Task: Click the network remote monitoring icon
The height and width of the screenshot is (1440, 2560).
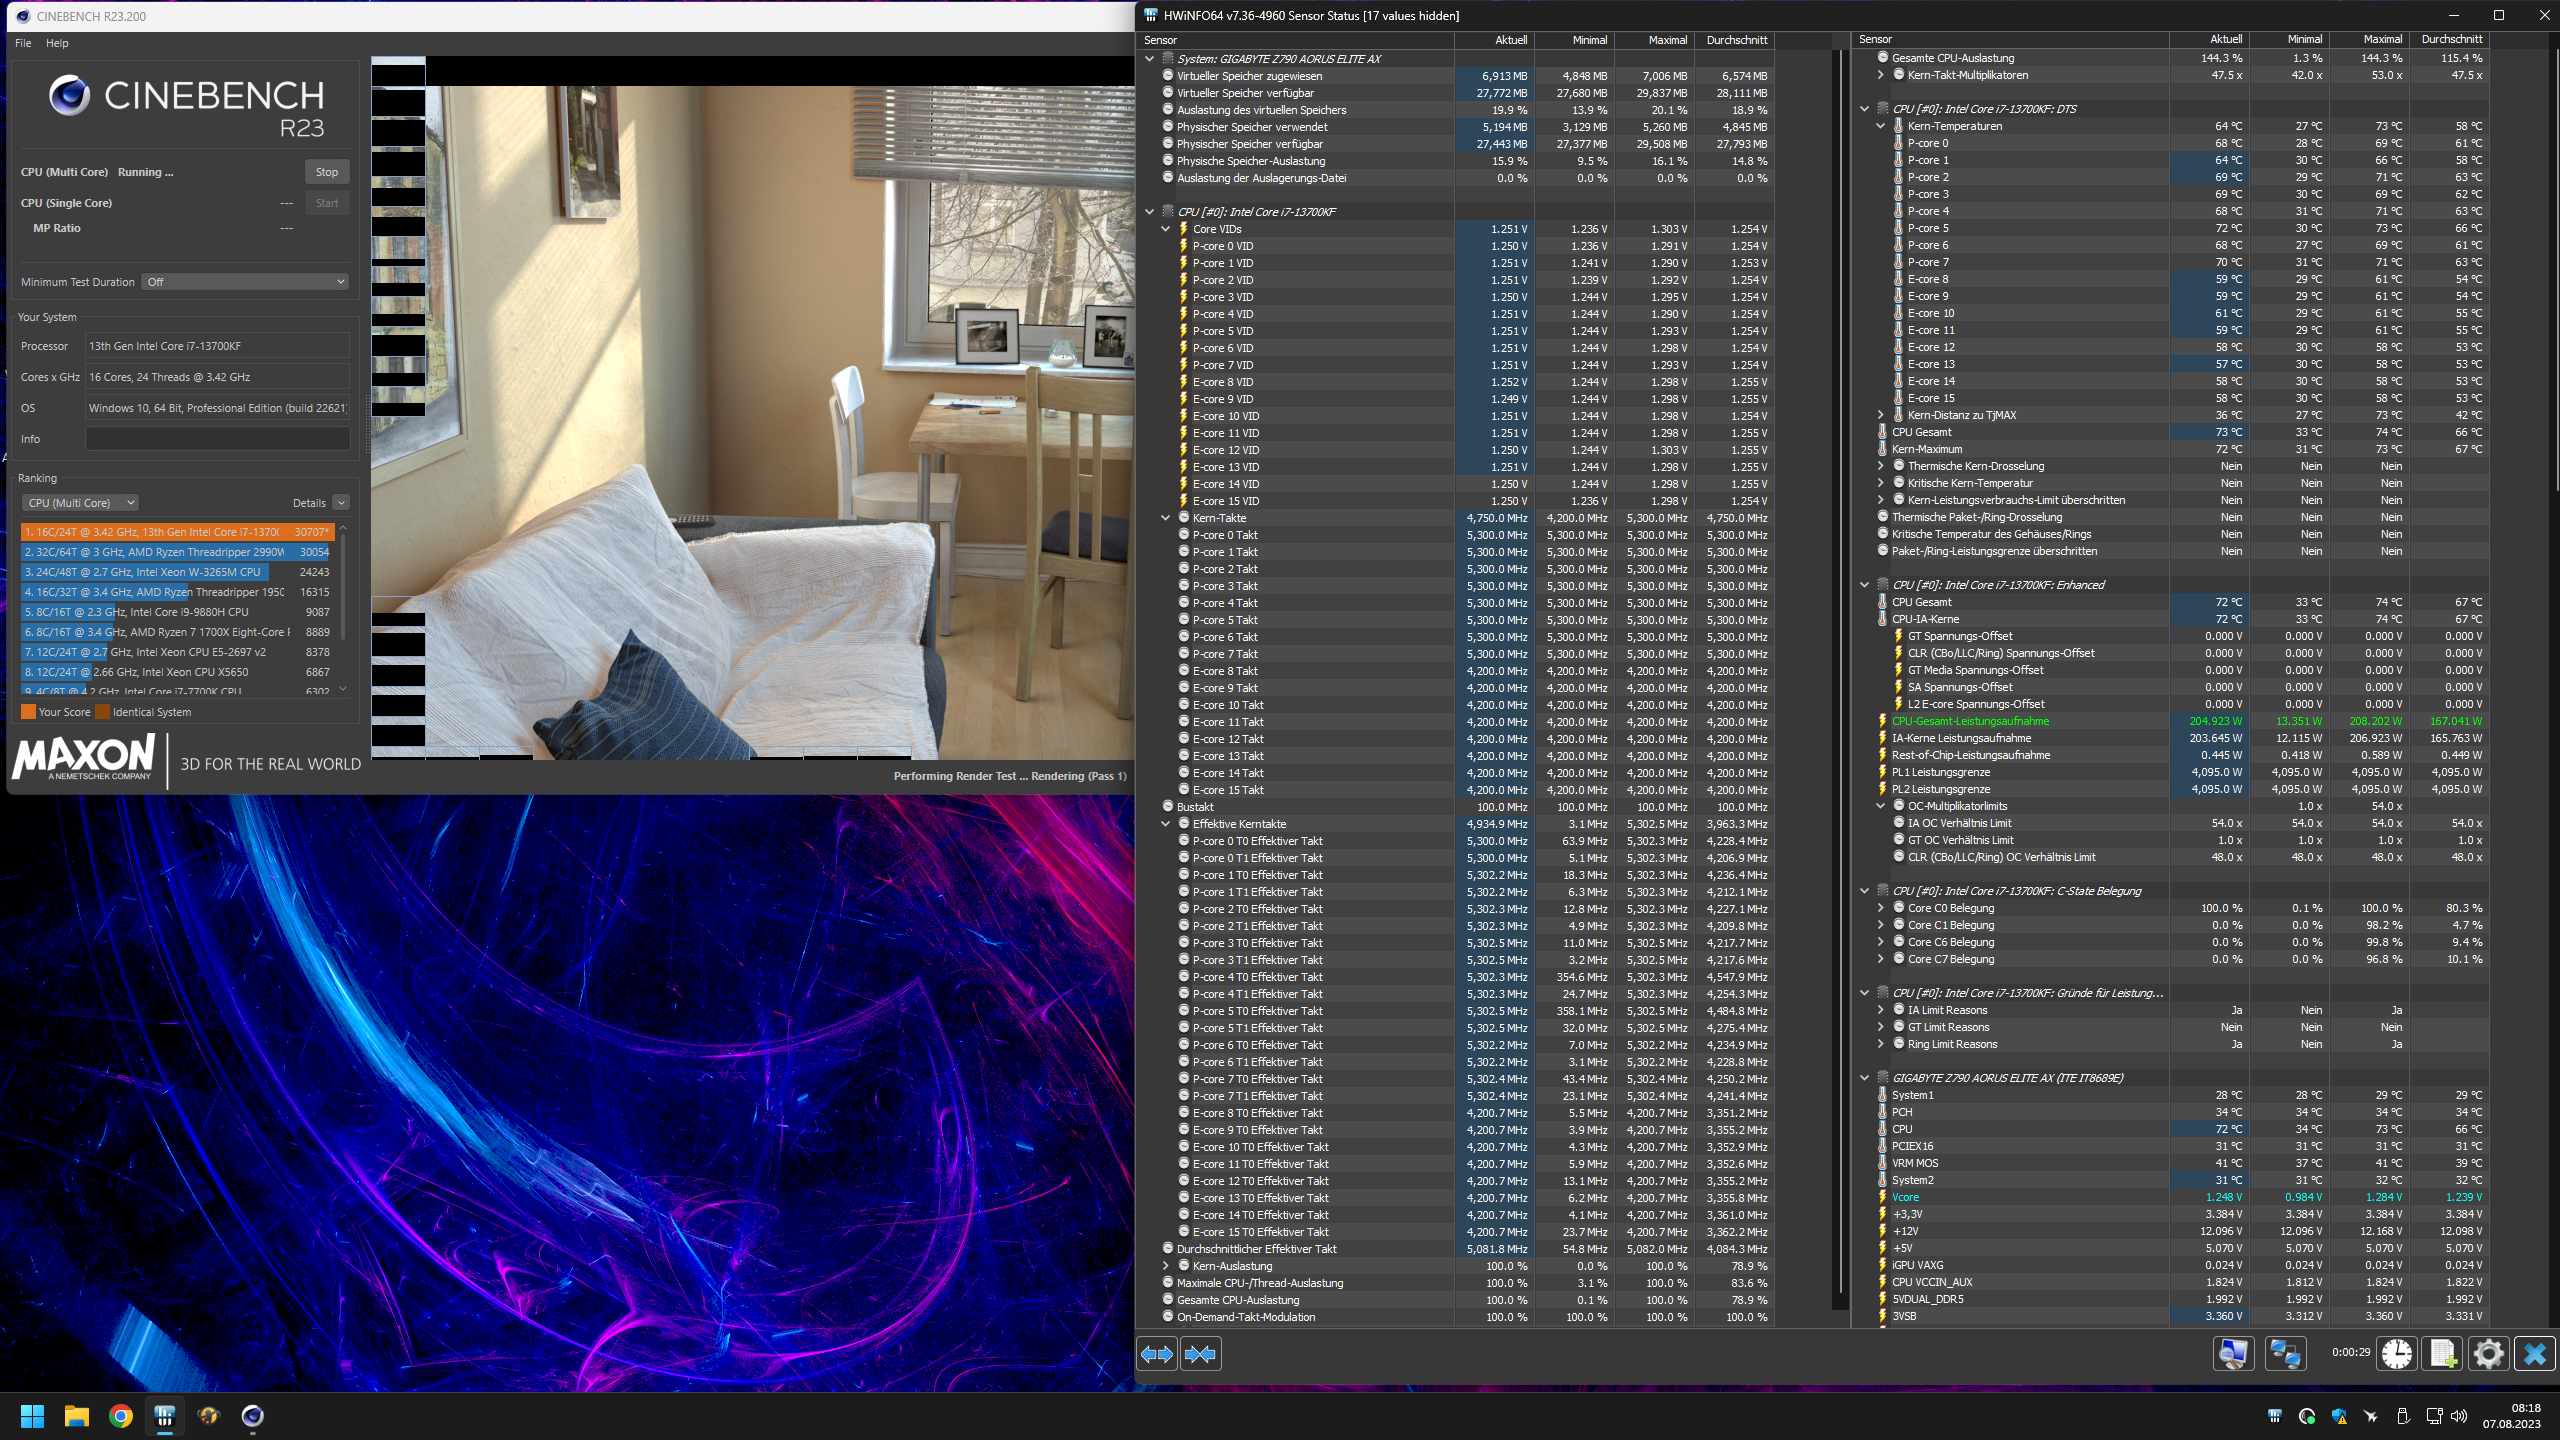Action: (2285, 1354)
